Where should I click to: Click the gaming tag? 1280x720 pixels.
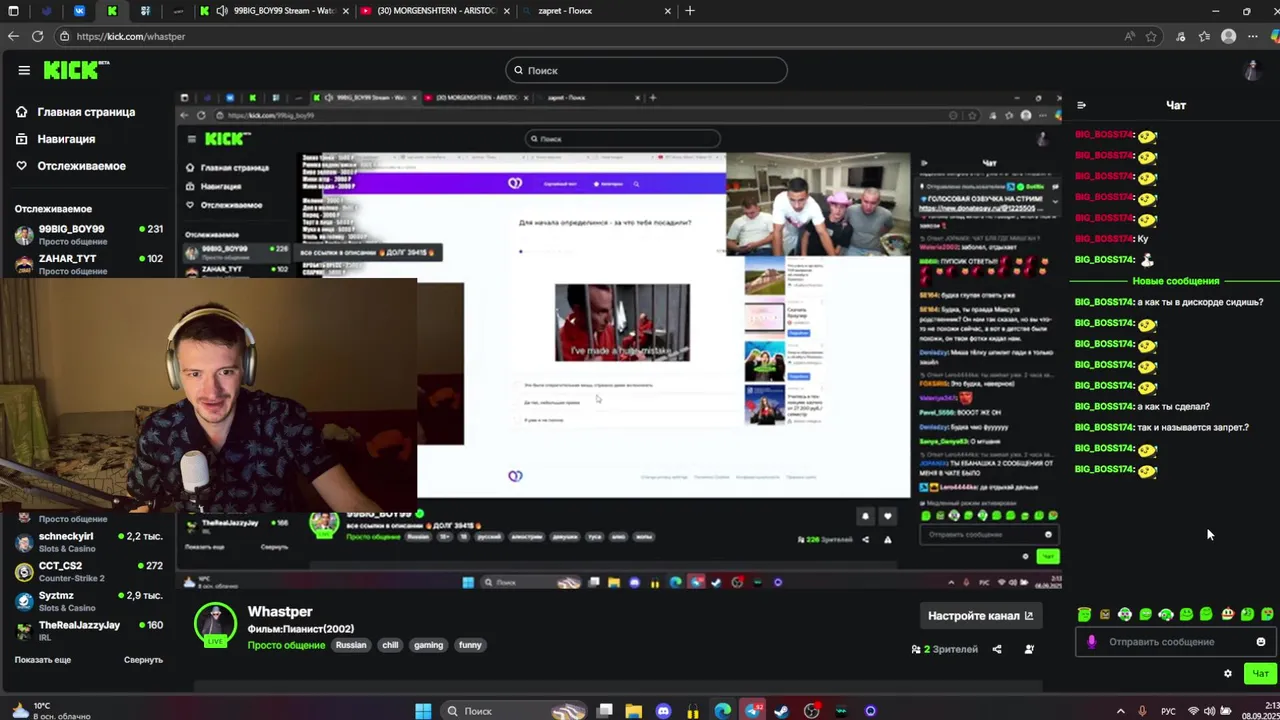[428, 645]
